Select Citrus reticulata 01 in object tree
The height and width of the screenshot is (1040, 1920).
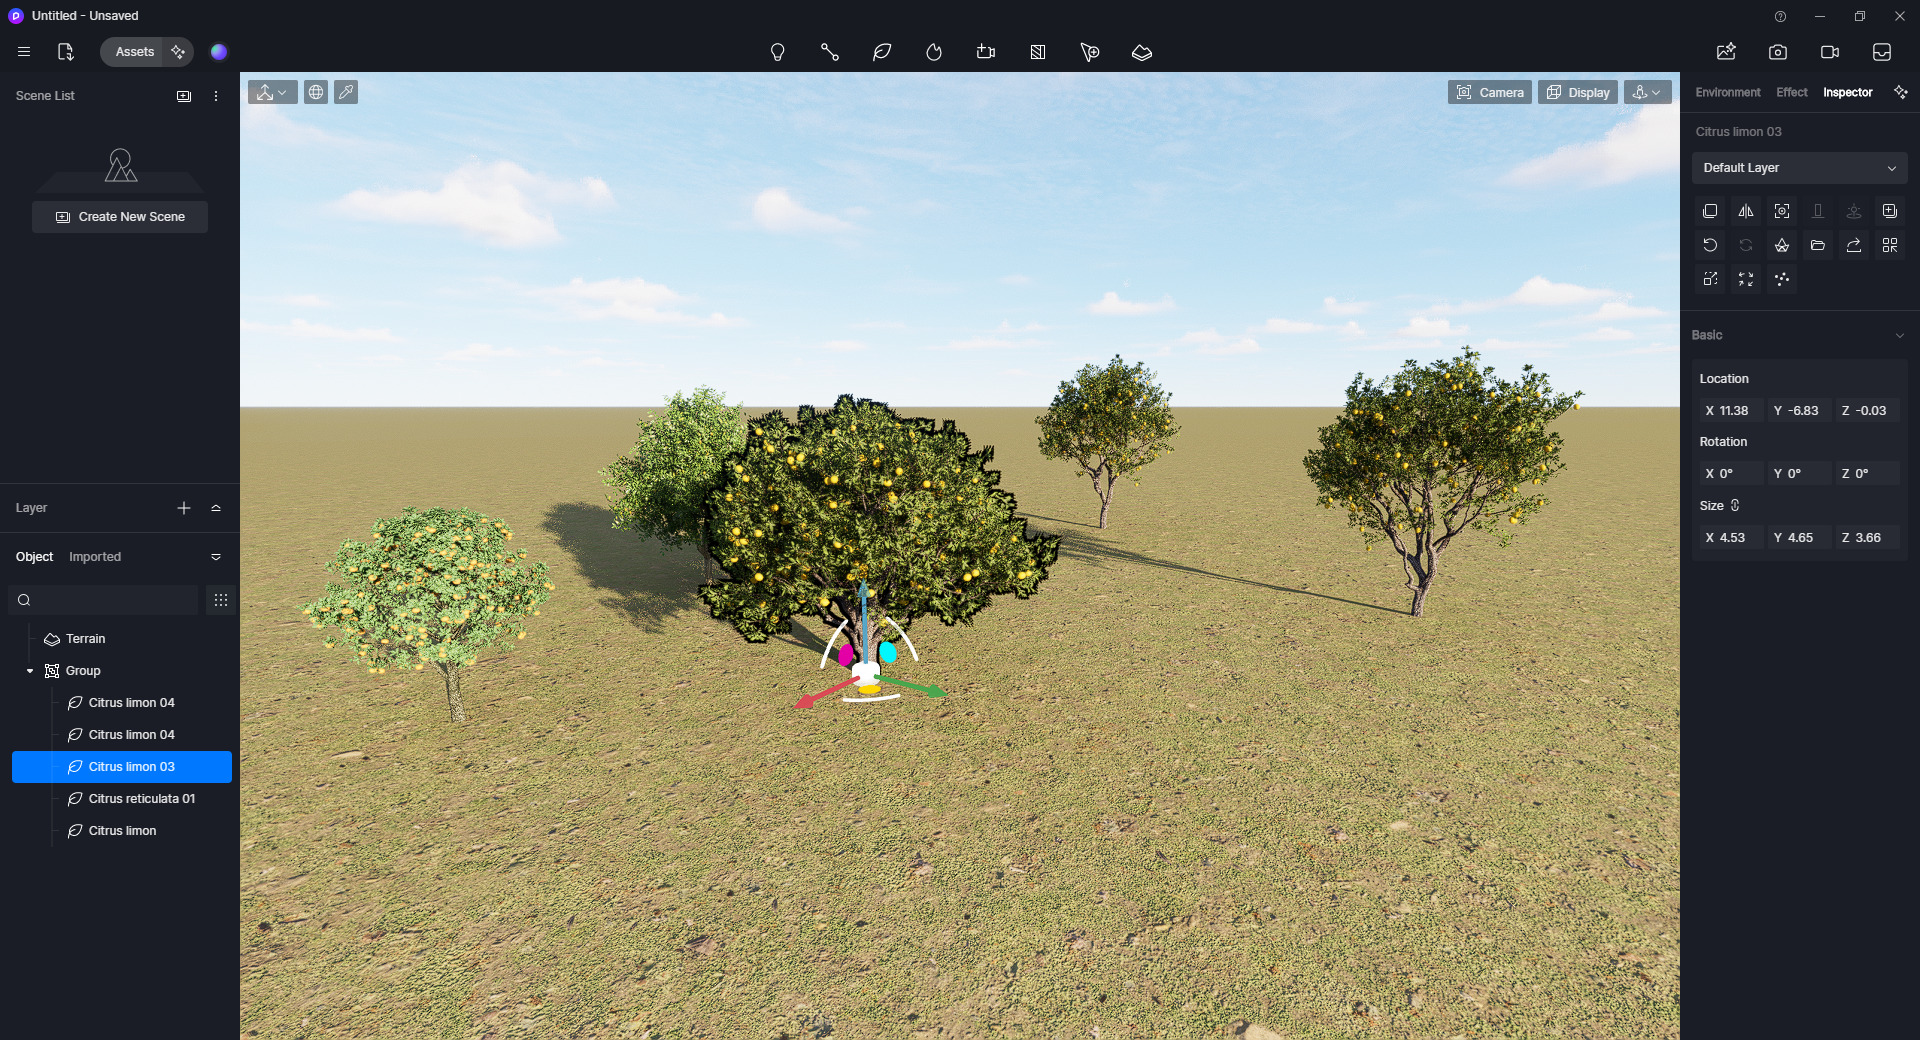[x=141, y=799]
